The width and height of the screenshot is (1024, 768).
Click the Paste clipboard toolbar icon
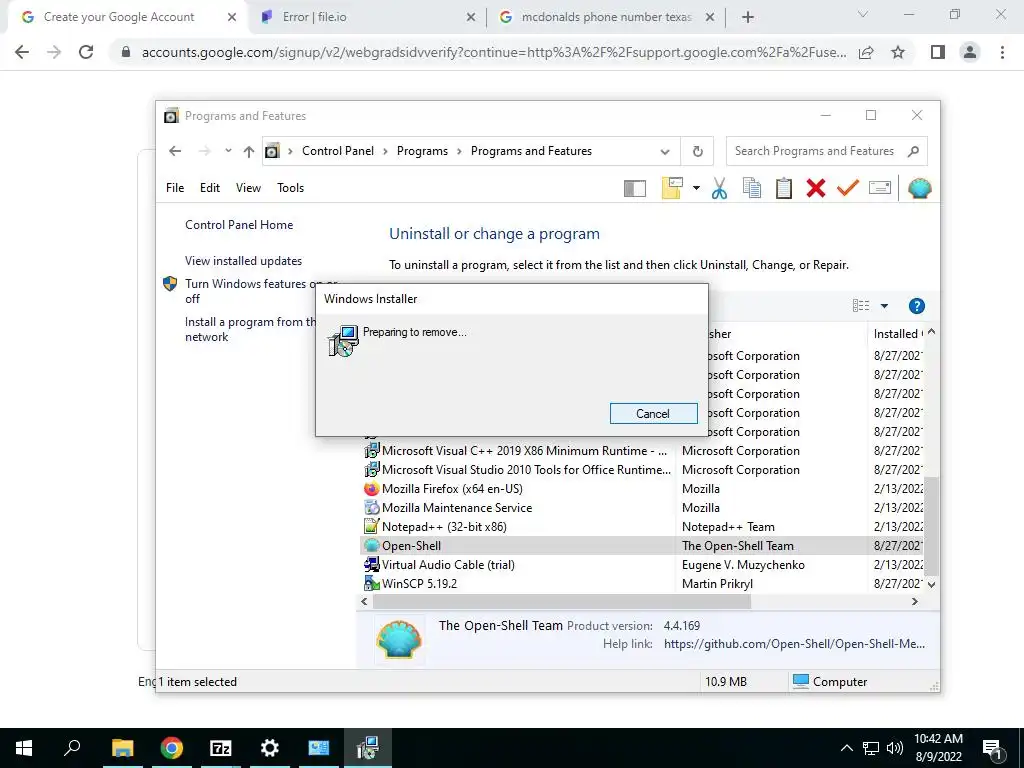click(x=784, y=188)
